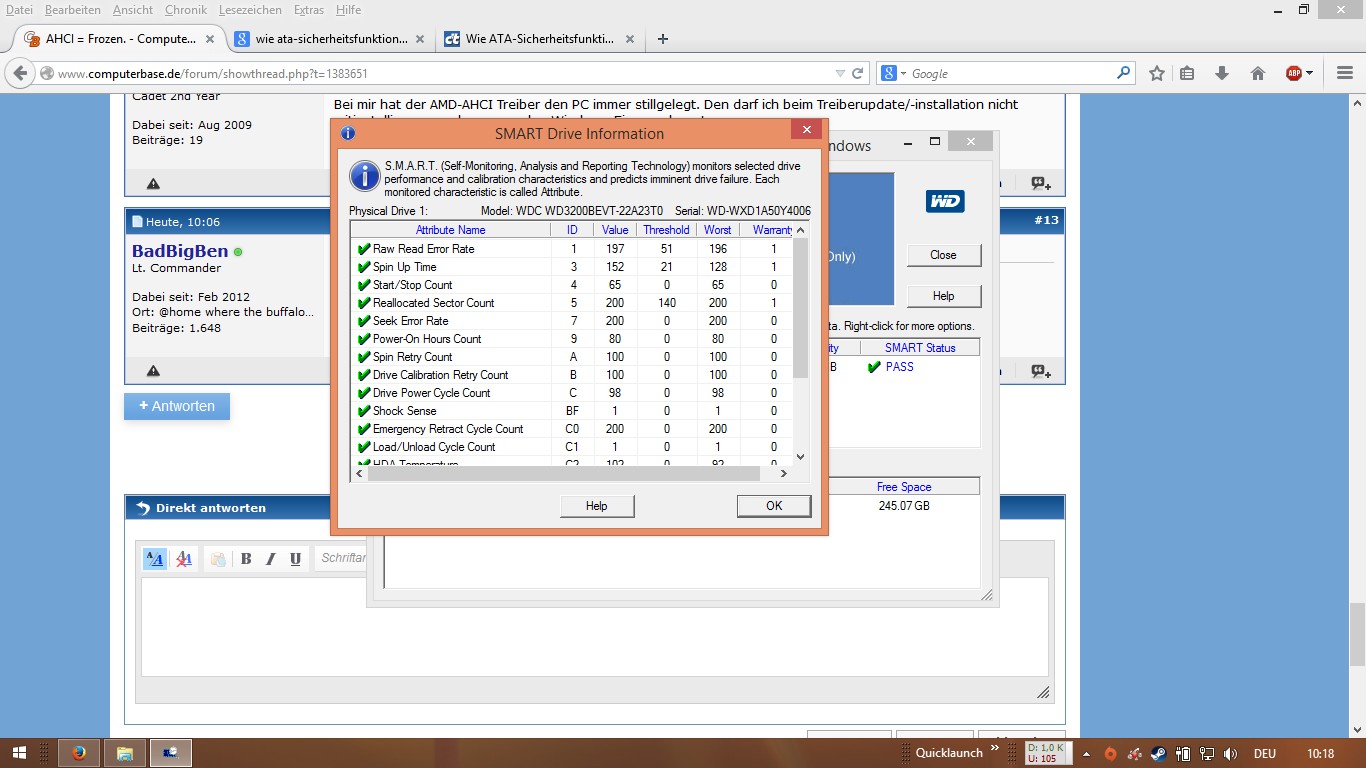Close the 'wie ata-sicherheitsfunktion' tab
Screen dimensions: 1366x768
coord(420,39)
